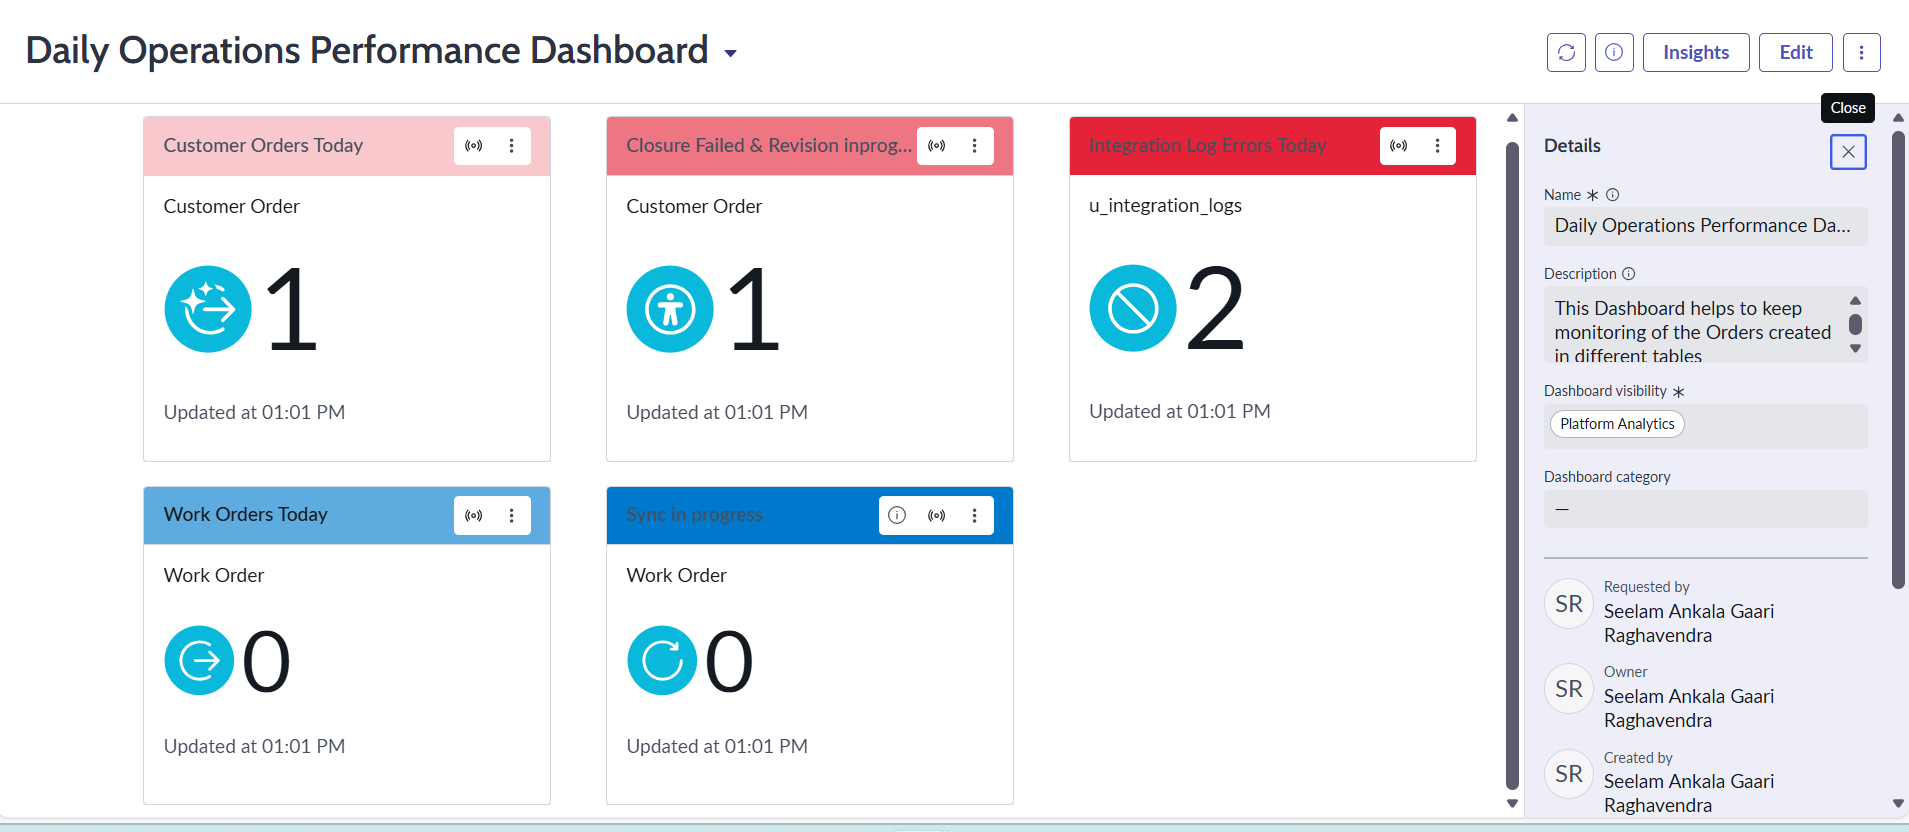Image resolution: width=1909 pixels, height=832 pixels.
Task: Click the Work Orders Today card title
Action: coord(245,514)
